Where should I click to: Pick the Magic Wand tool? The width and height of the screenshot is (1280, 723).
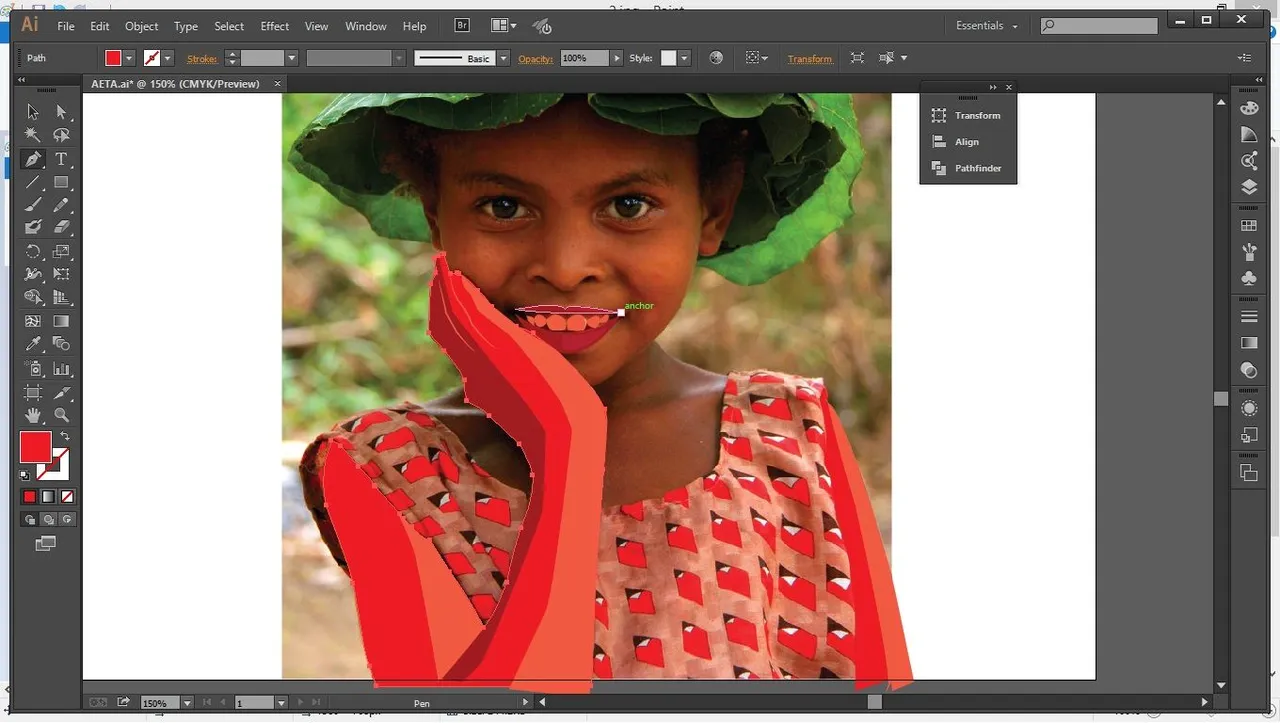(33, 135)
